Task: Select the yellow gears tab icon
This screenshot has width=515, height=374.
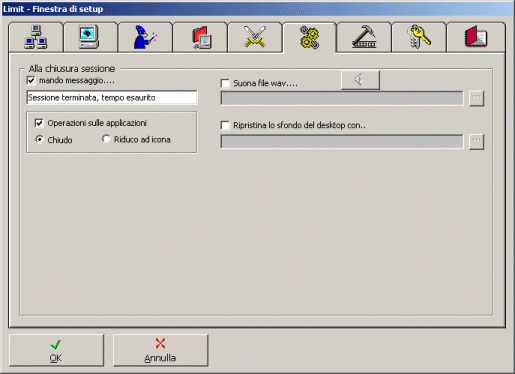Action: coord(309,37)
